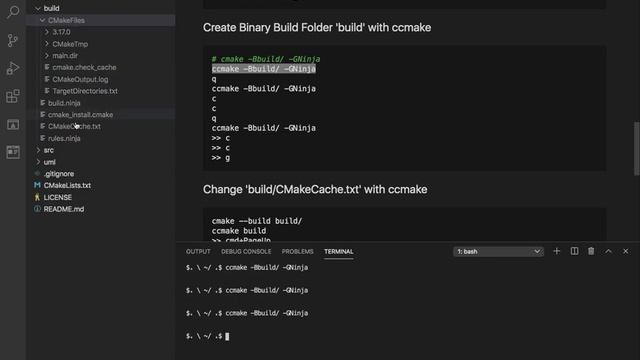Open the Extensions view
The image size is (640, 360).
pos(13,96)
